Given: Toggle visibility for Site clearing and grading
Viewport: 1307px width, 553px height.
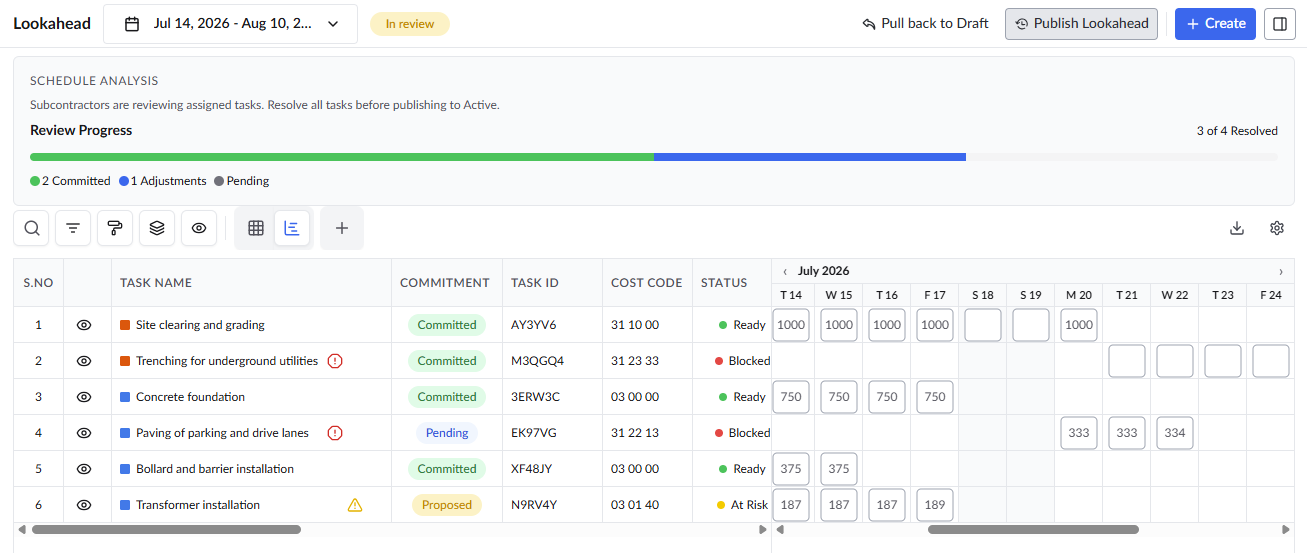Looking at the screenshot, I should (84, 325).
